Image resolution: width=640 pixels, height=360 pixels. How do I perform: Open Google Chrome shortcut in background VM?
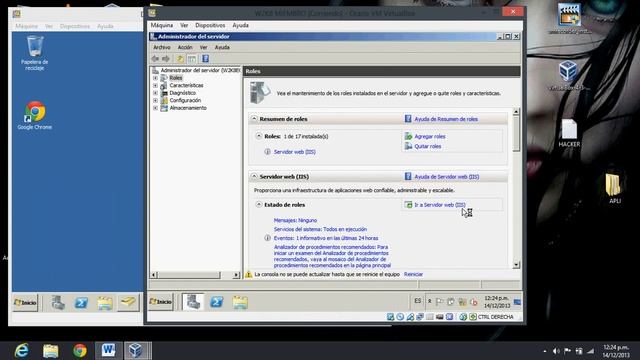pos(35,116)
